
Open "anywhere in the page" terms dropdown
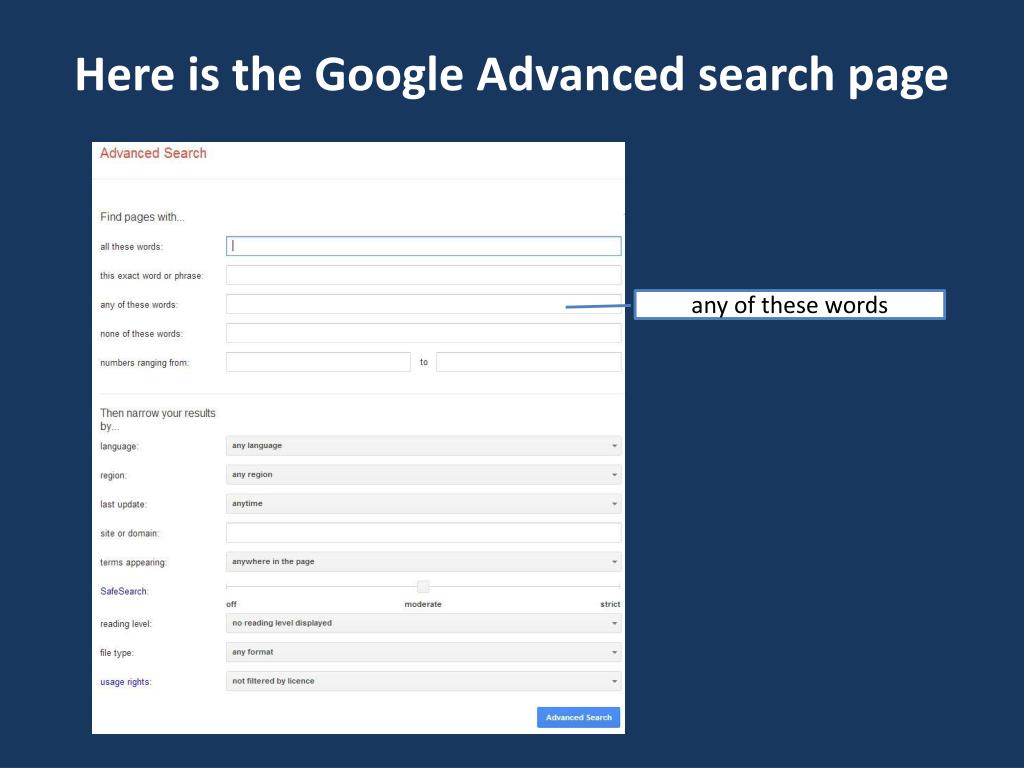click(x=423, y=562)
